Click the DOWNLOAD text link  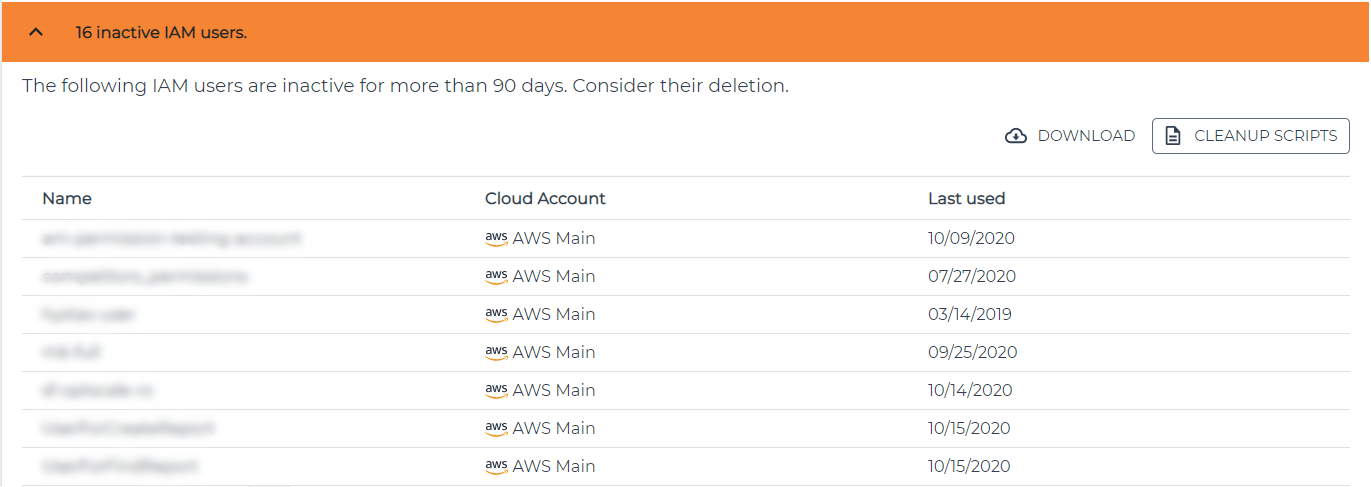pyautogui.click(x=1086, y=136)
